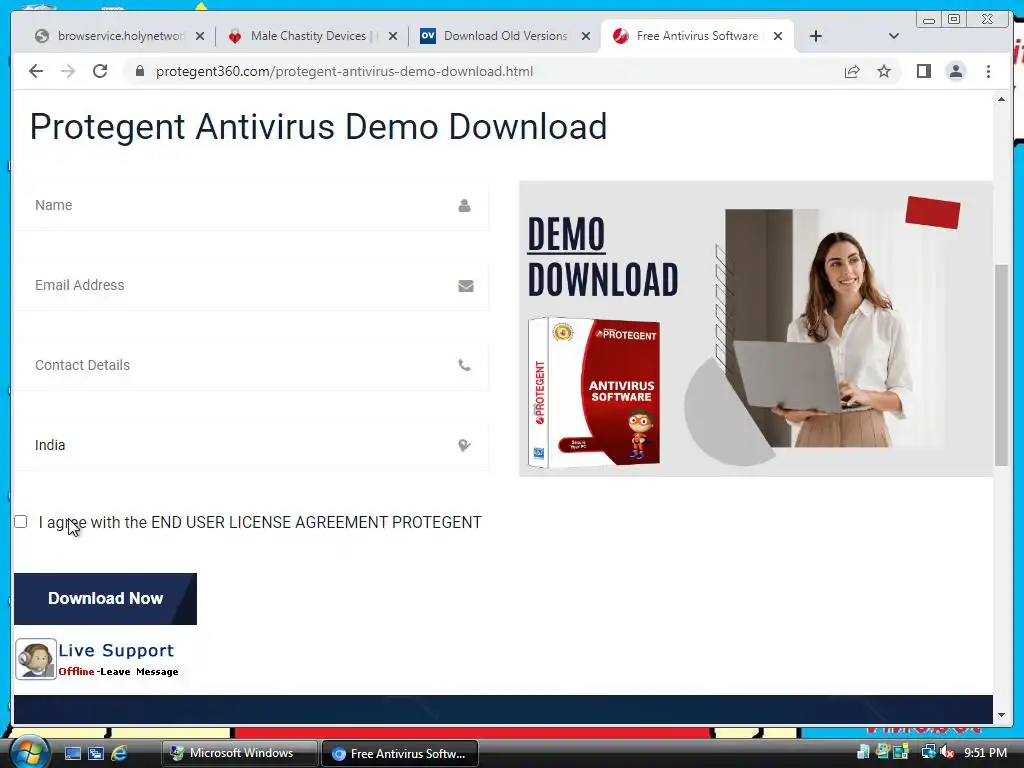Click the Live Support agent avatar
1024x768 pixels.
click(x=35, y=660)
